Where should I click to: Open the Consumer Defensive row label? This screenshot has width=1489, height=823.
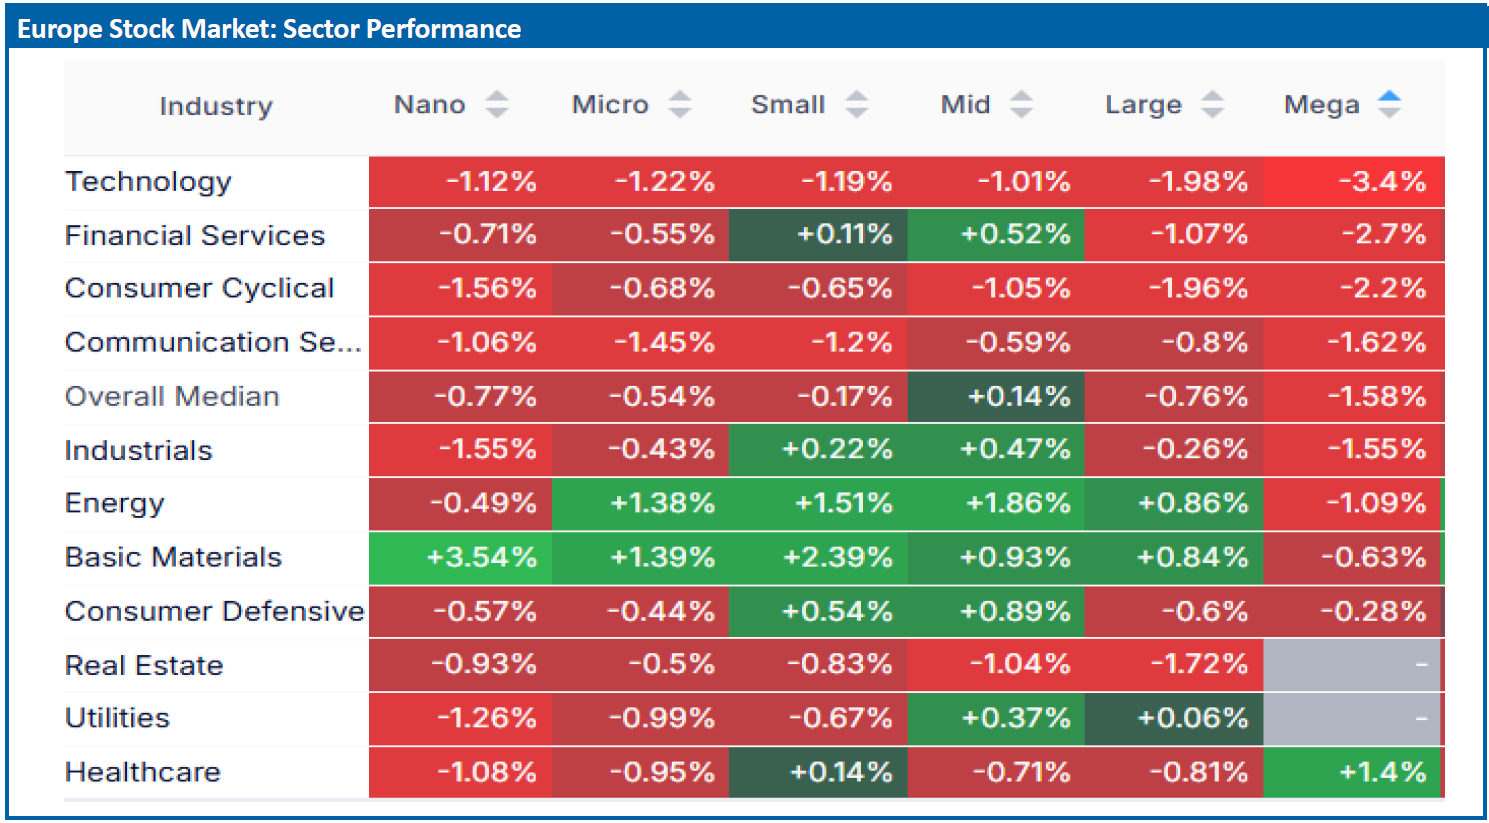point(214,612)
